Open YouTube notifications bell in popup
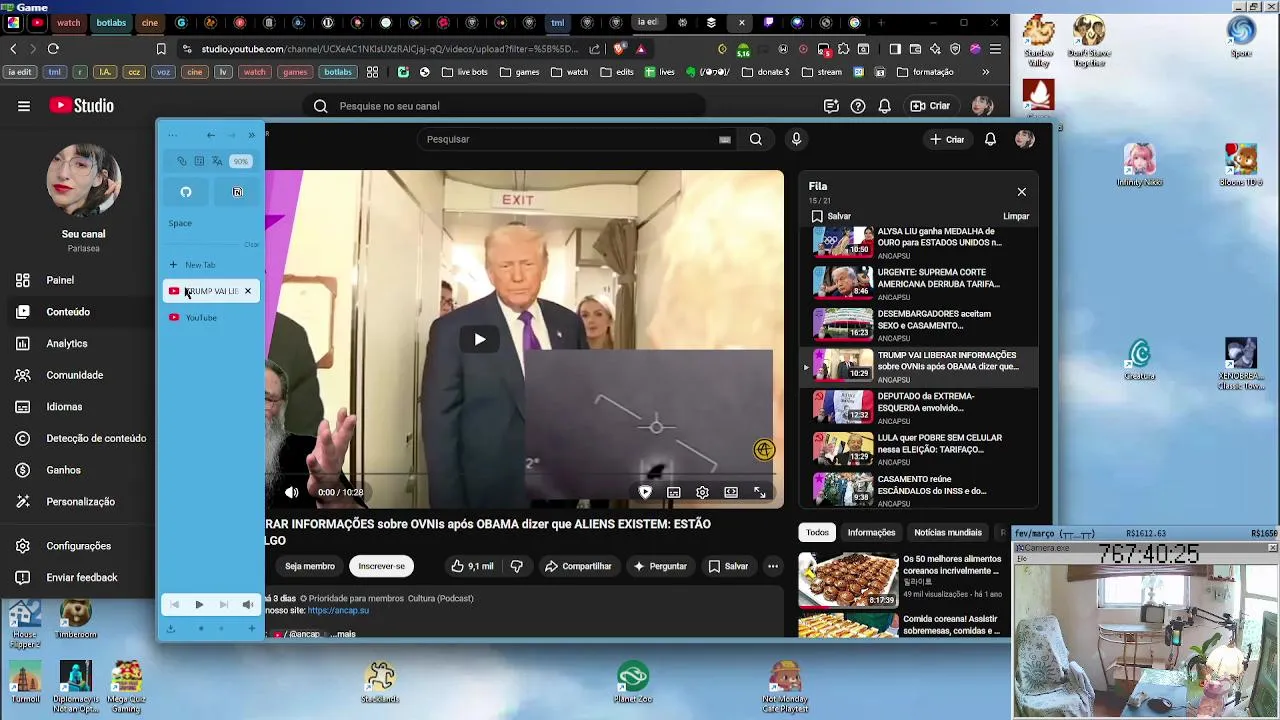The width and height of the screenshot is (1280, 720). click(990, 139)
